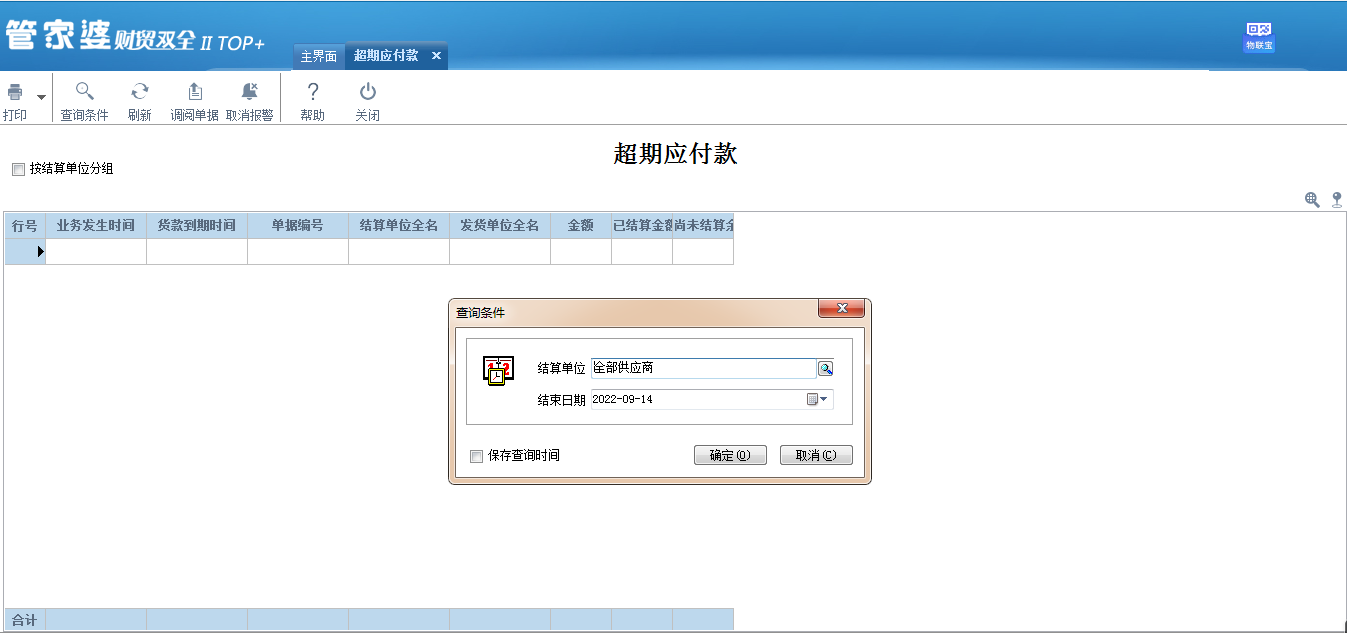Click the 结算单位 text input field
Screen dimensions: 1347x633
703,369
